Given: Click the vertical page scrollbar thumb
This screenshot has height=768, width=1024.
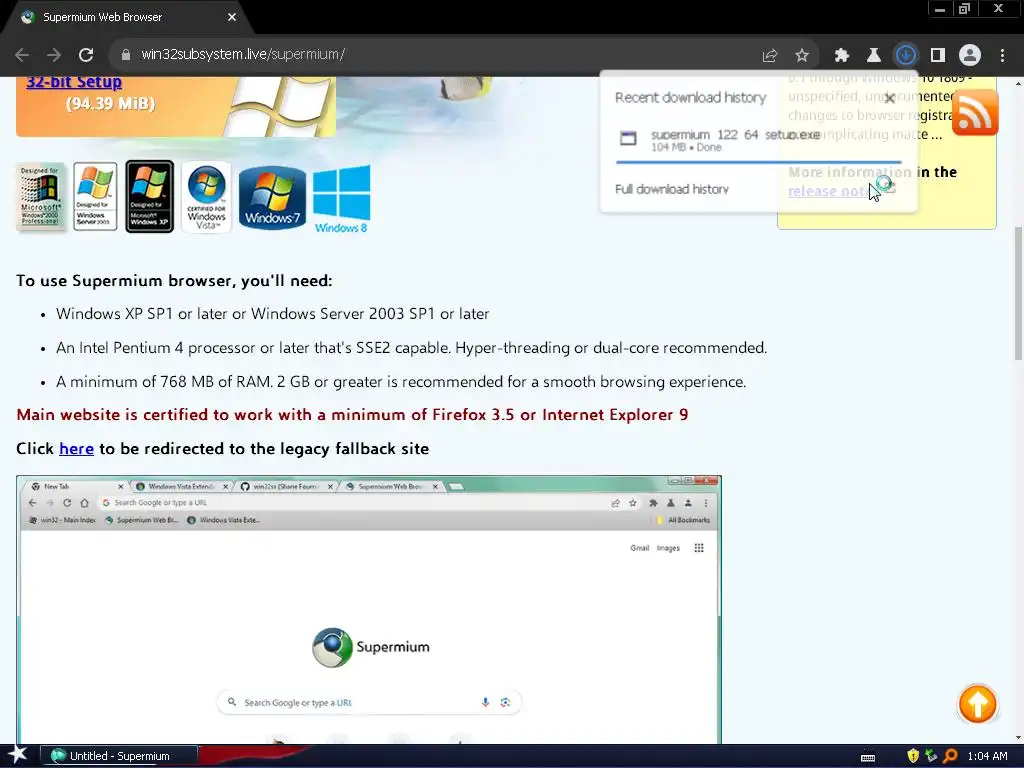Looking at the screenshot, I should tap(1018, 293).
